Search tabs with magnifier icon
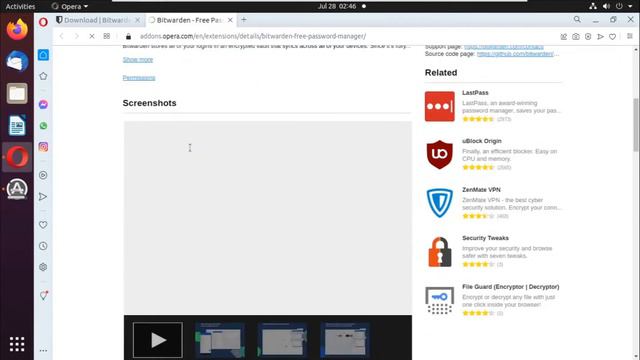 pyautogui.click(x=577, y=20)
